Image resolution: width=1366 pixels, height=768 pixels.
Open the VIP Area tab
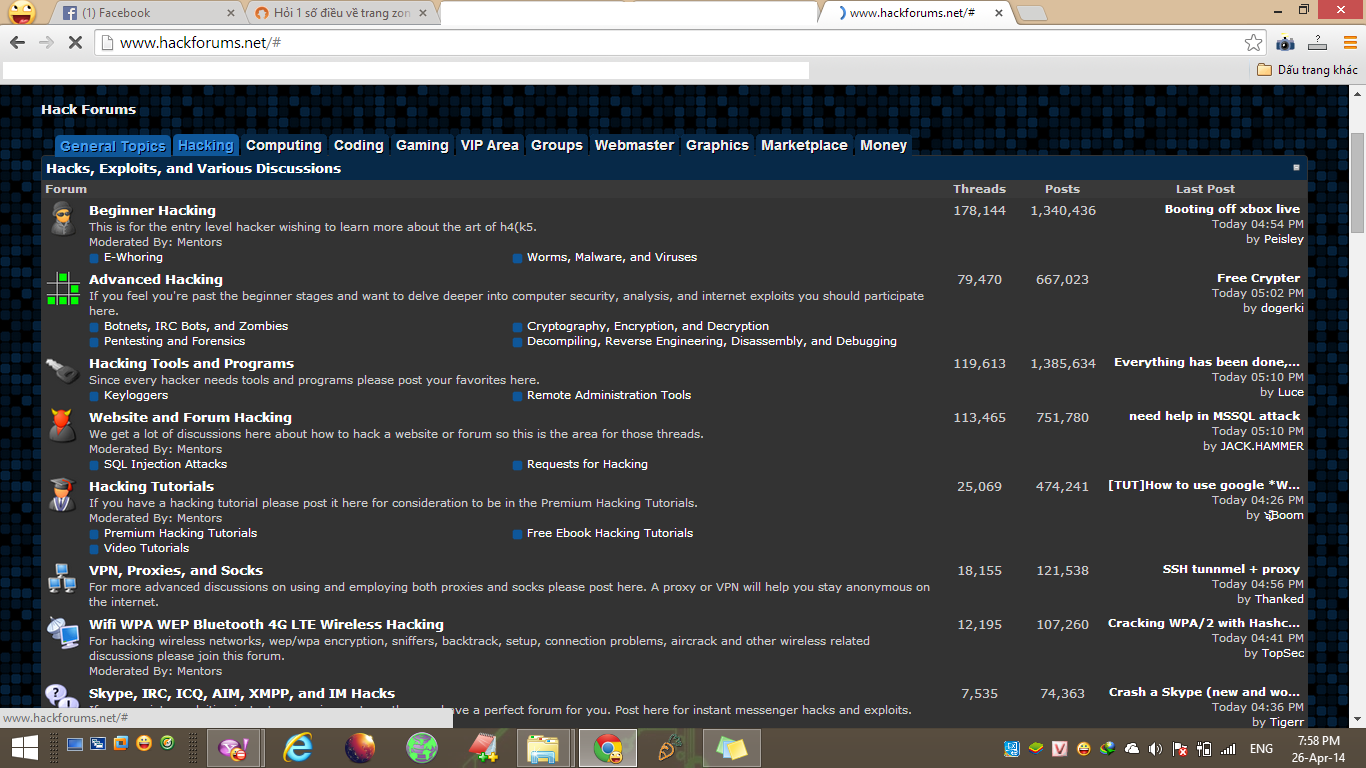pyautogui.click(x=490, y=145)
